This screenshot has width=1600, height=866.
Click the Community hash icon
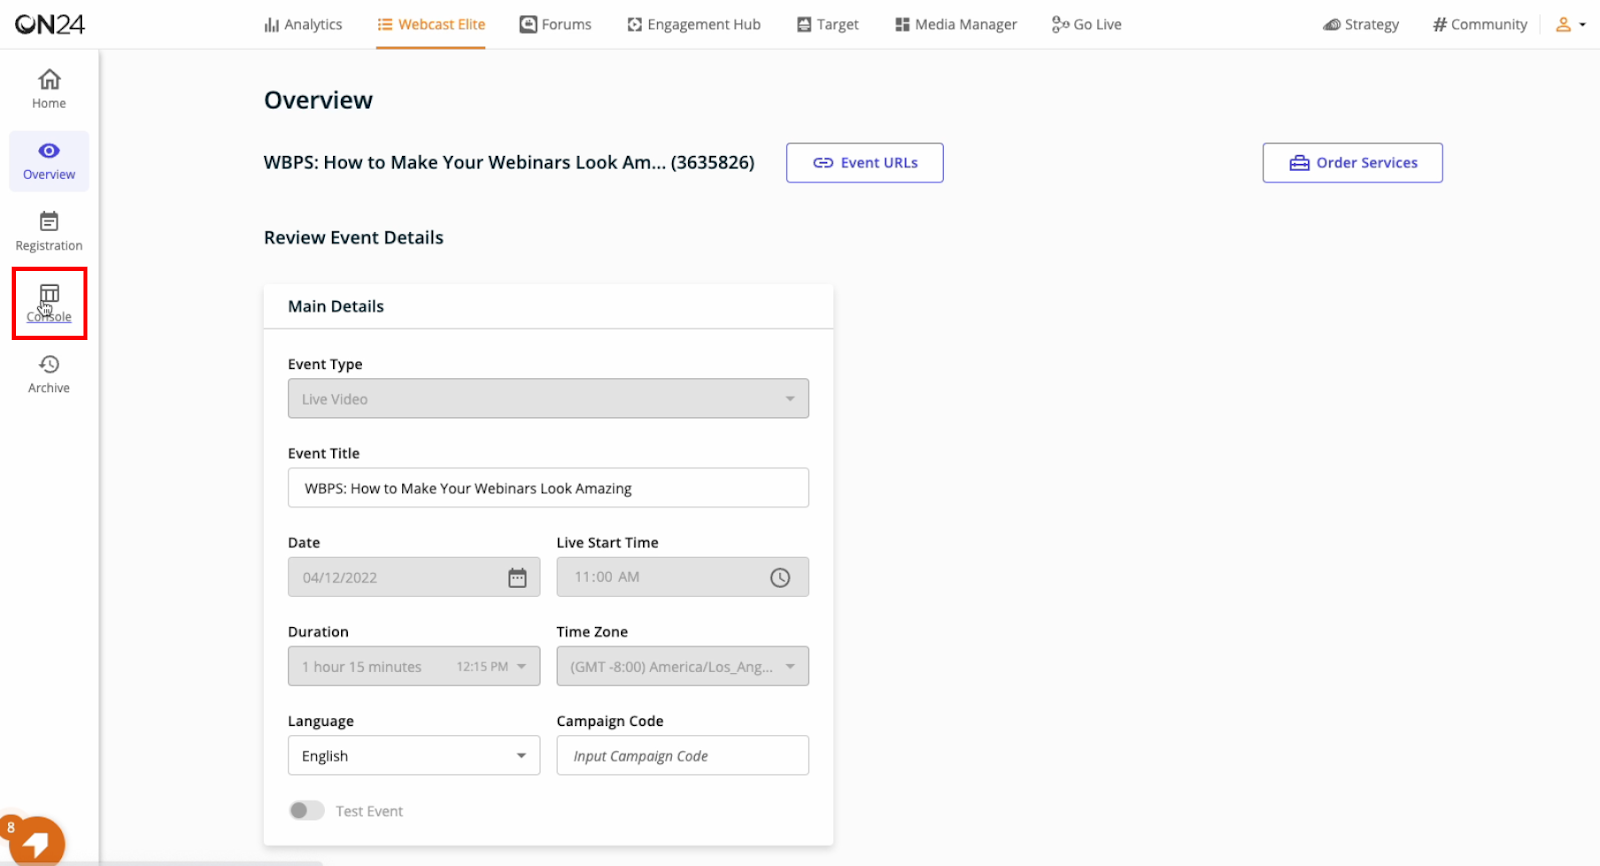point(1440,25)
